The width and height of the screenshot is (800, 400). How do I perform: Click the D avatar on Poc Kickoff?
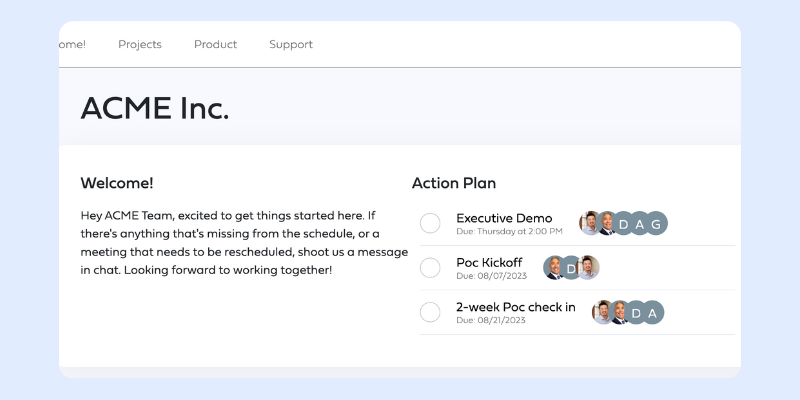click(571, 268)
